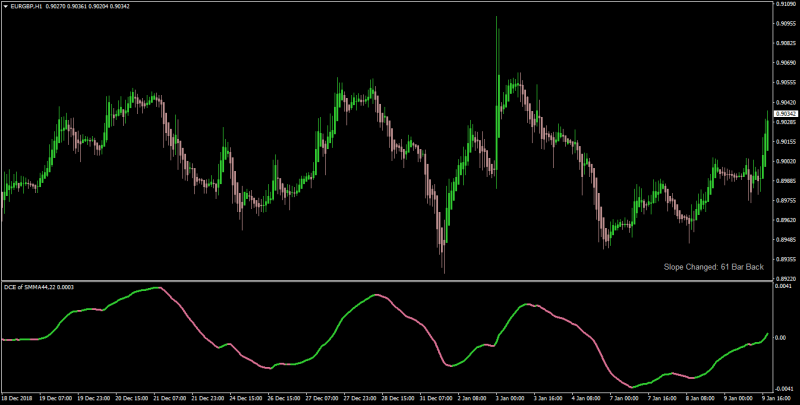The image size is (800, 405).
Task: Click the 7 Jan 00:00 time label
Action: click(626, 396)
